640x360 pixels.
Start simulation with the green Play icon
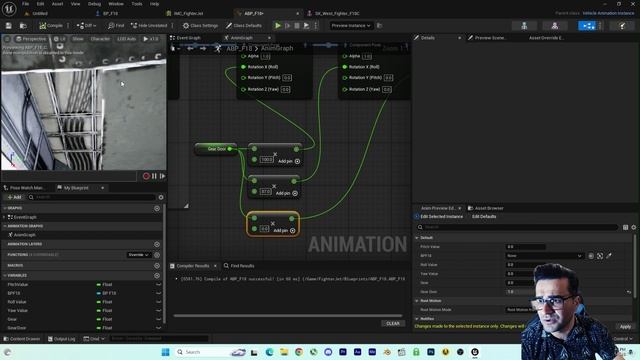pos(278,25)
